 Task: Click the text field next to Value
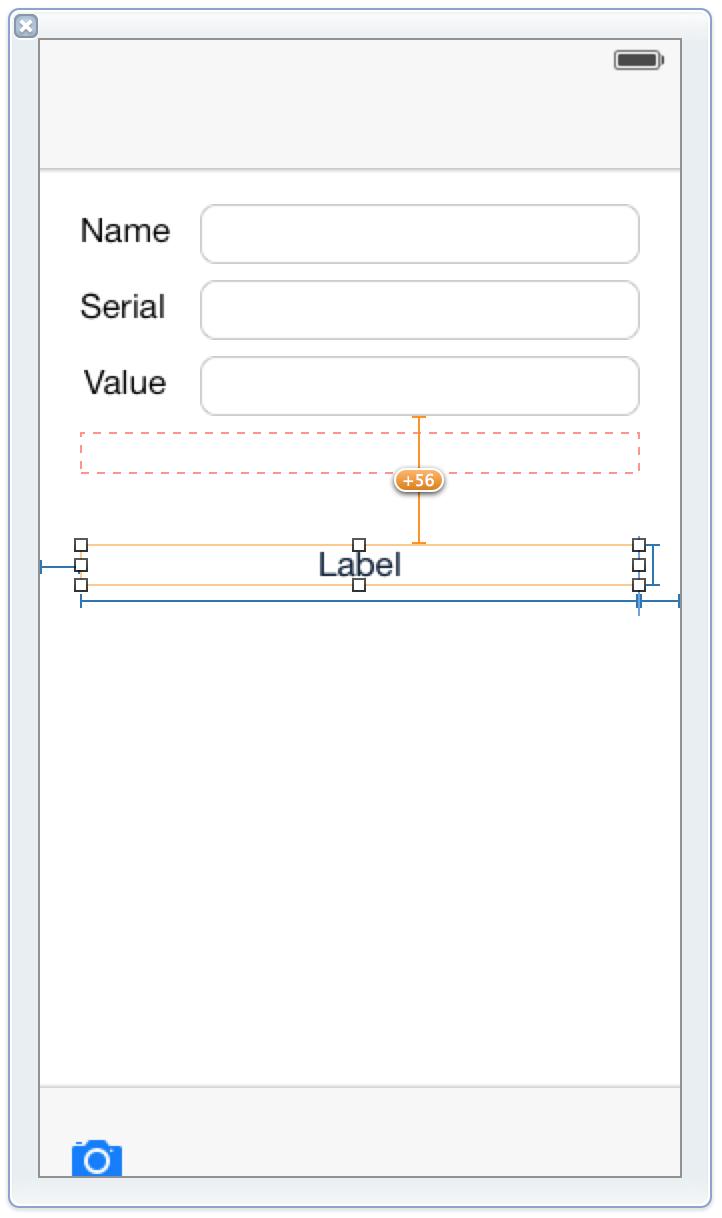(420, 386)
